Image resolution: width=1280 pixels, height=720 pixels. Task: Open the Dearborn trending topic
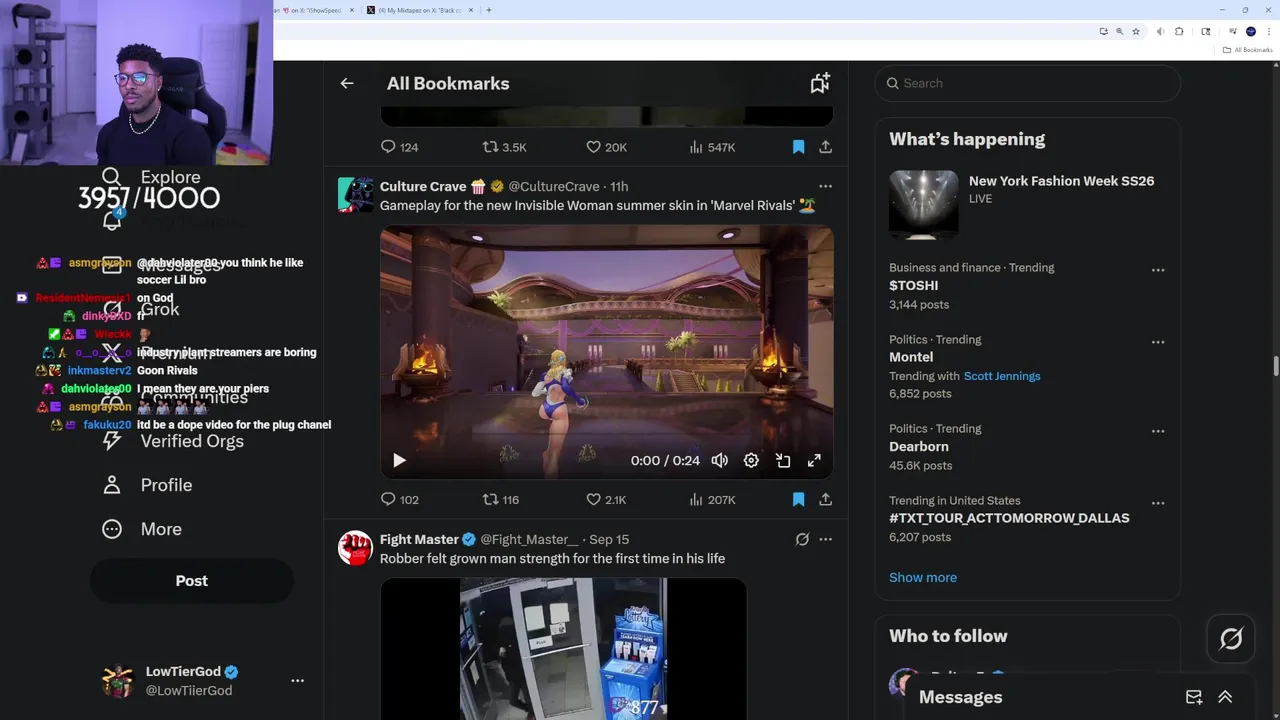click(918, 447)
